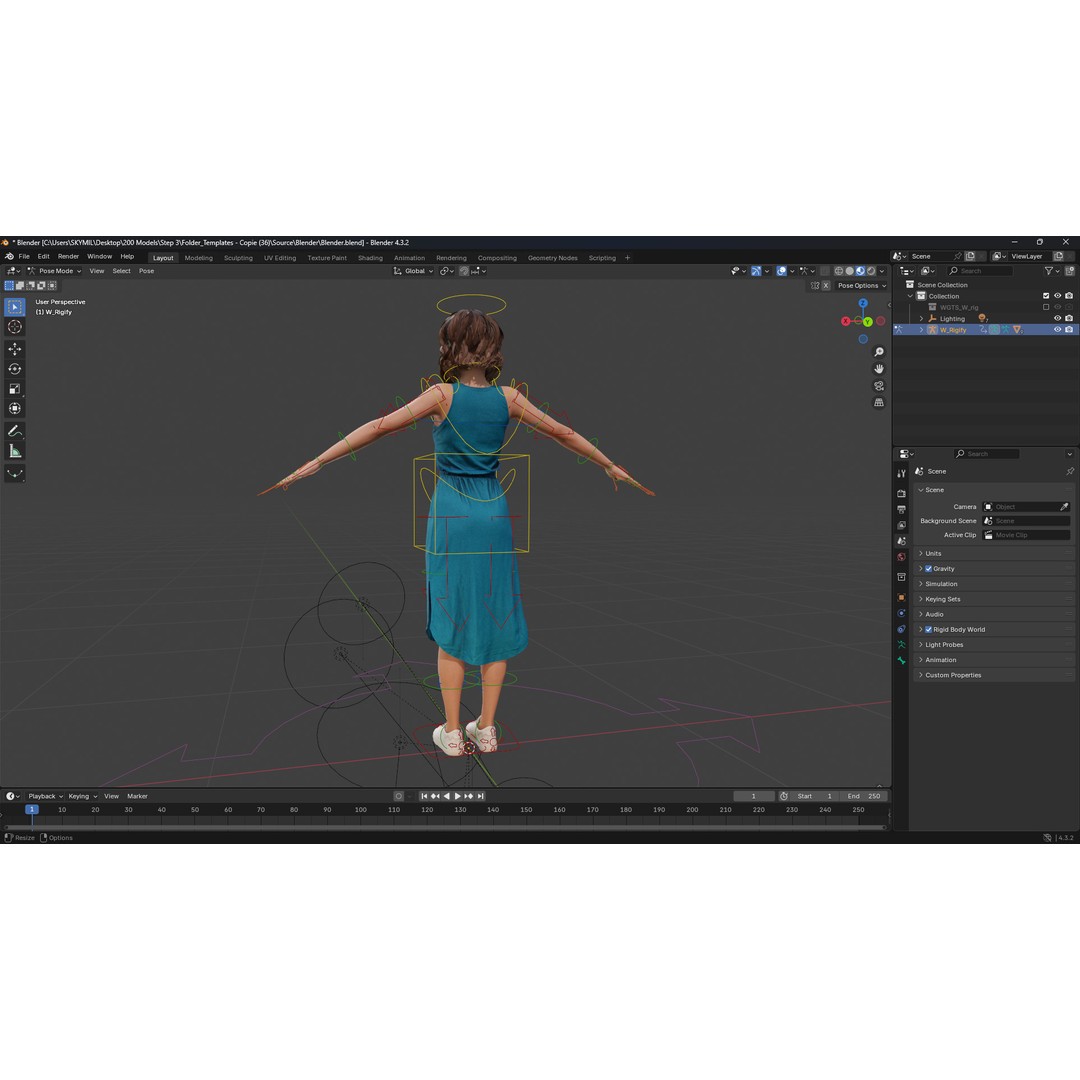Switch to the Modeling workspace tab
This screenshot has height=1080, width=1080.
pos(198,258)
